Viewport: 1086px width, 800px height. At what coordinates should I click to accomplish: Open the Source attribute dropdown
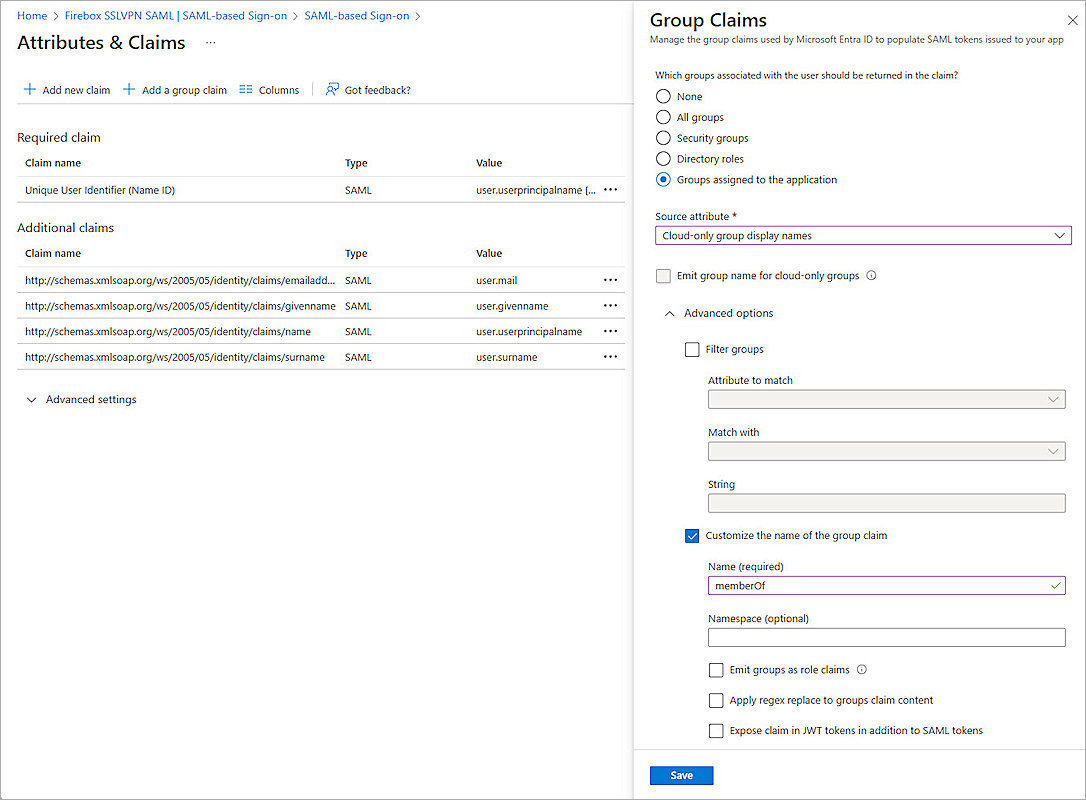tap(1059, 235)
